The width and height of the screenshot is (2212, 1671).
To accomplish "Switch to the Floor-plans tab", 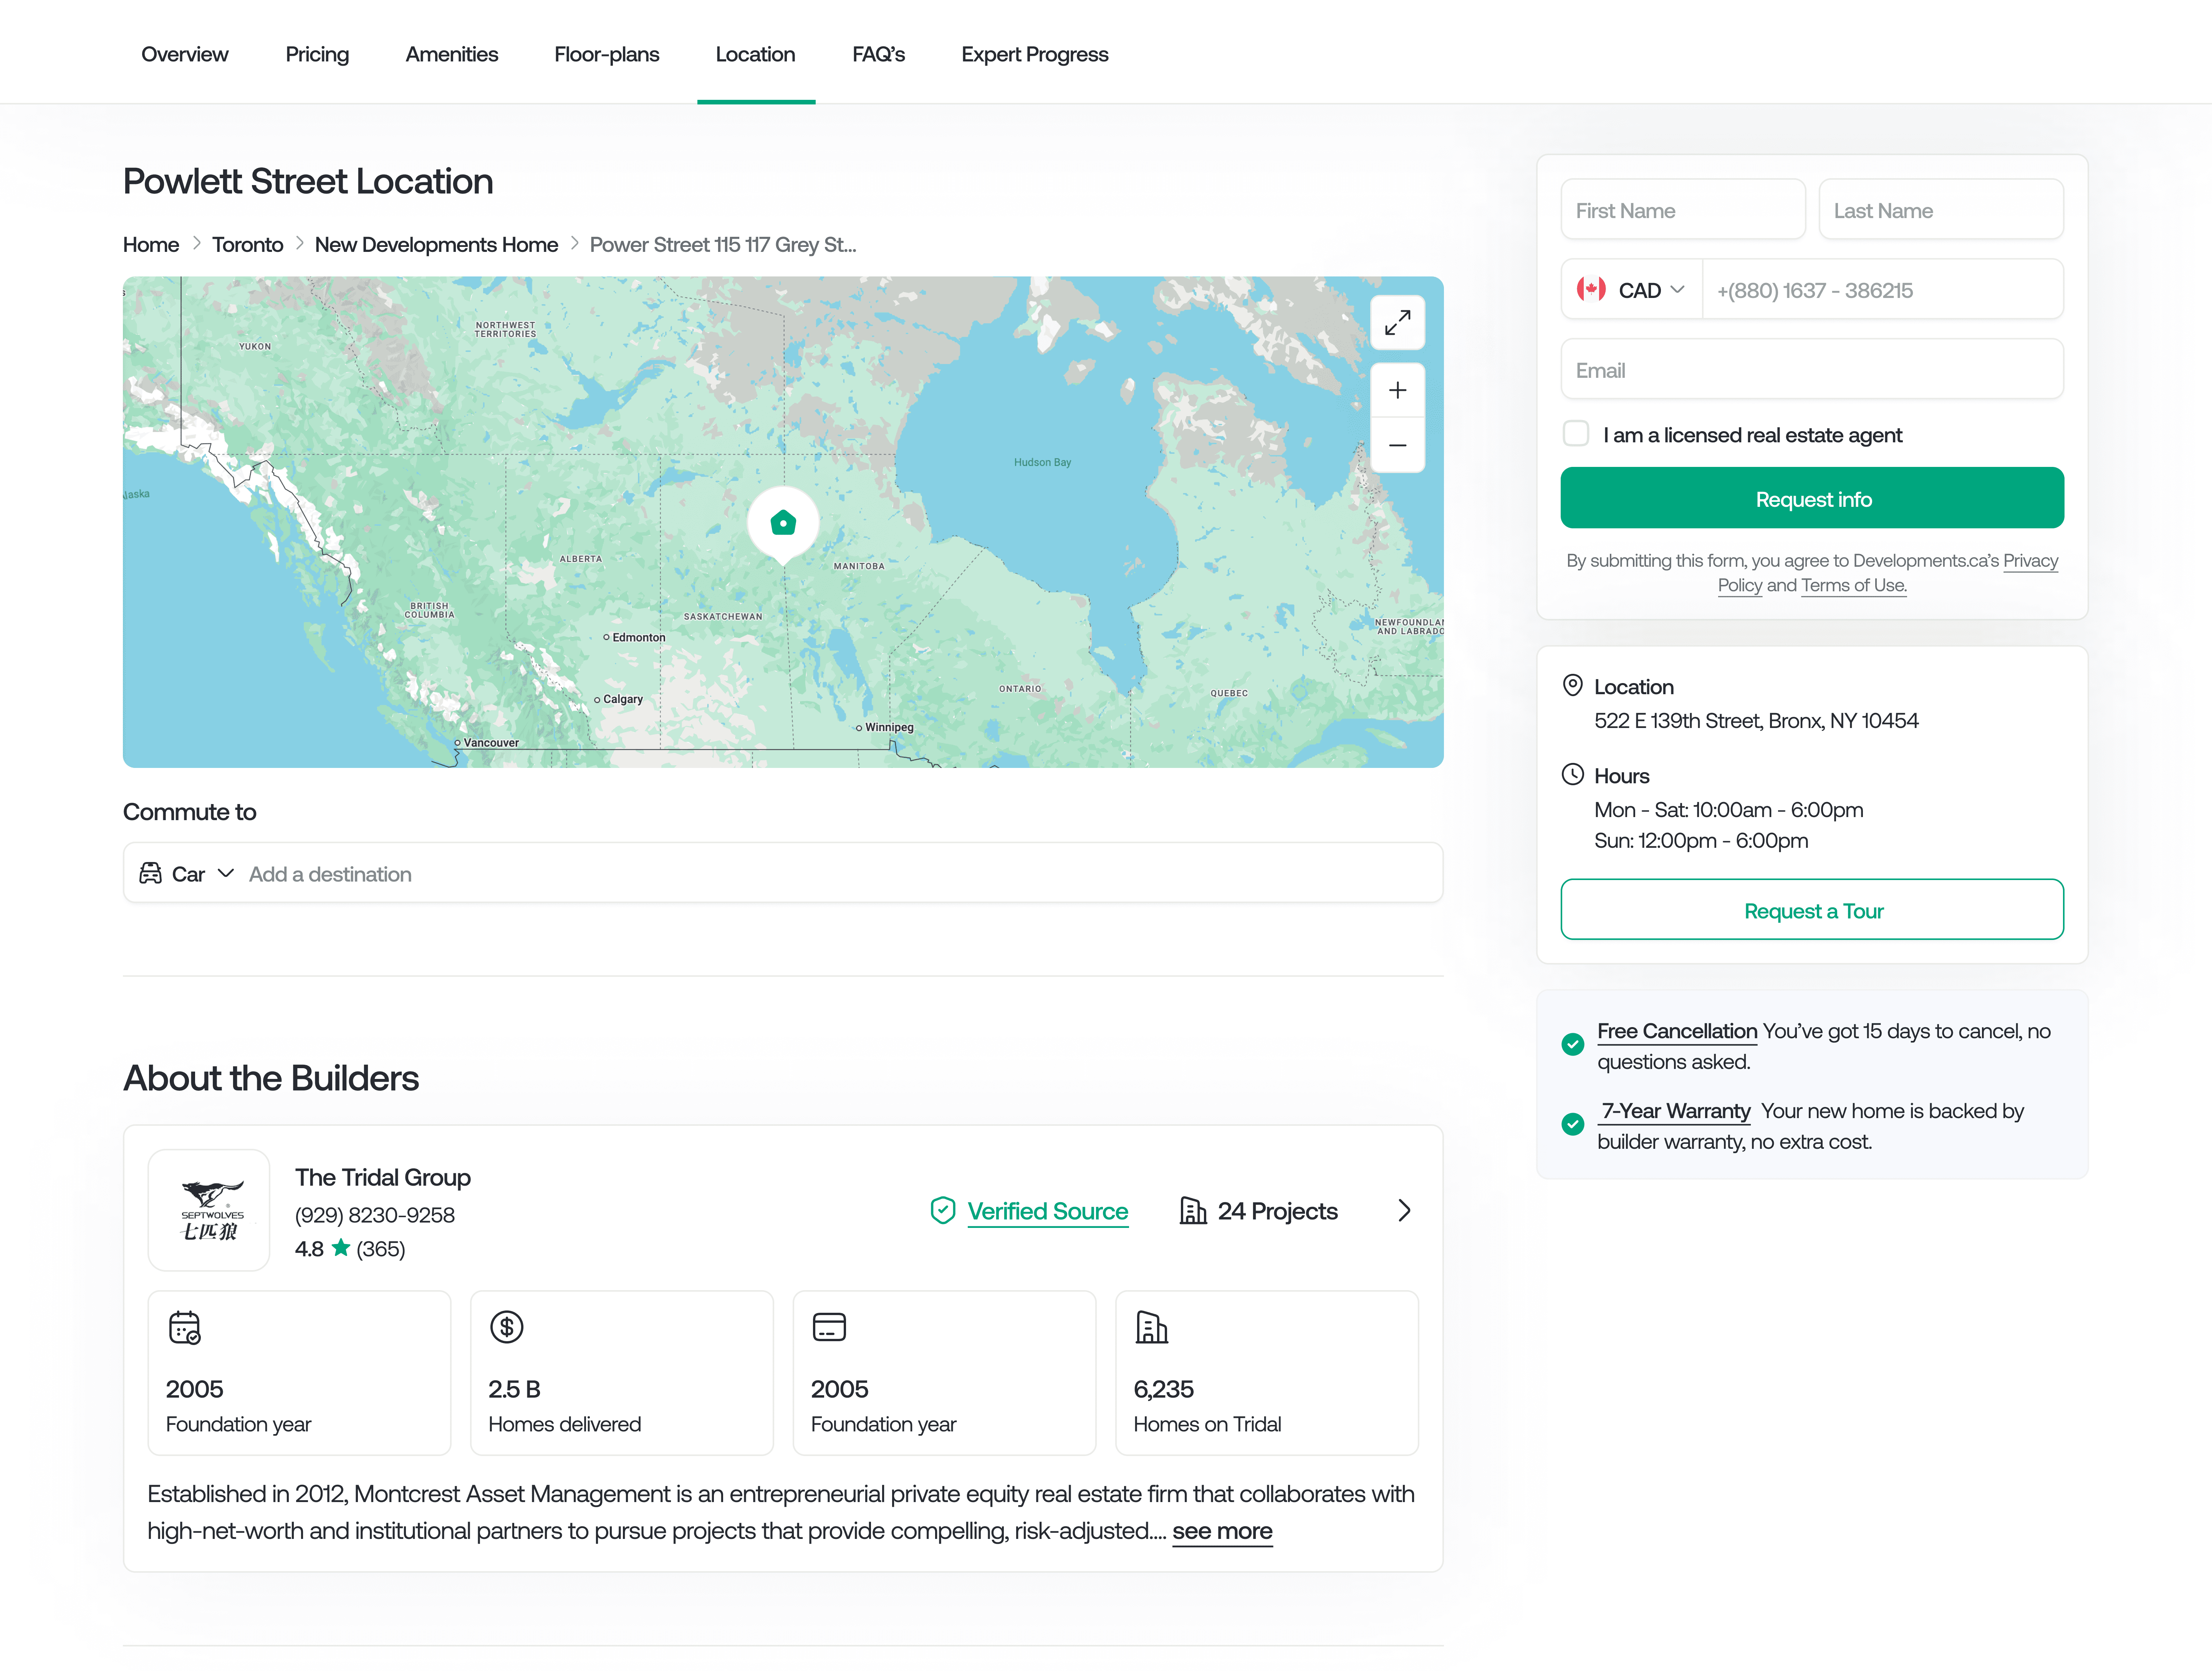I will (x=606, y=54).
